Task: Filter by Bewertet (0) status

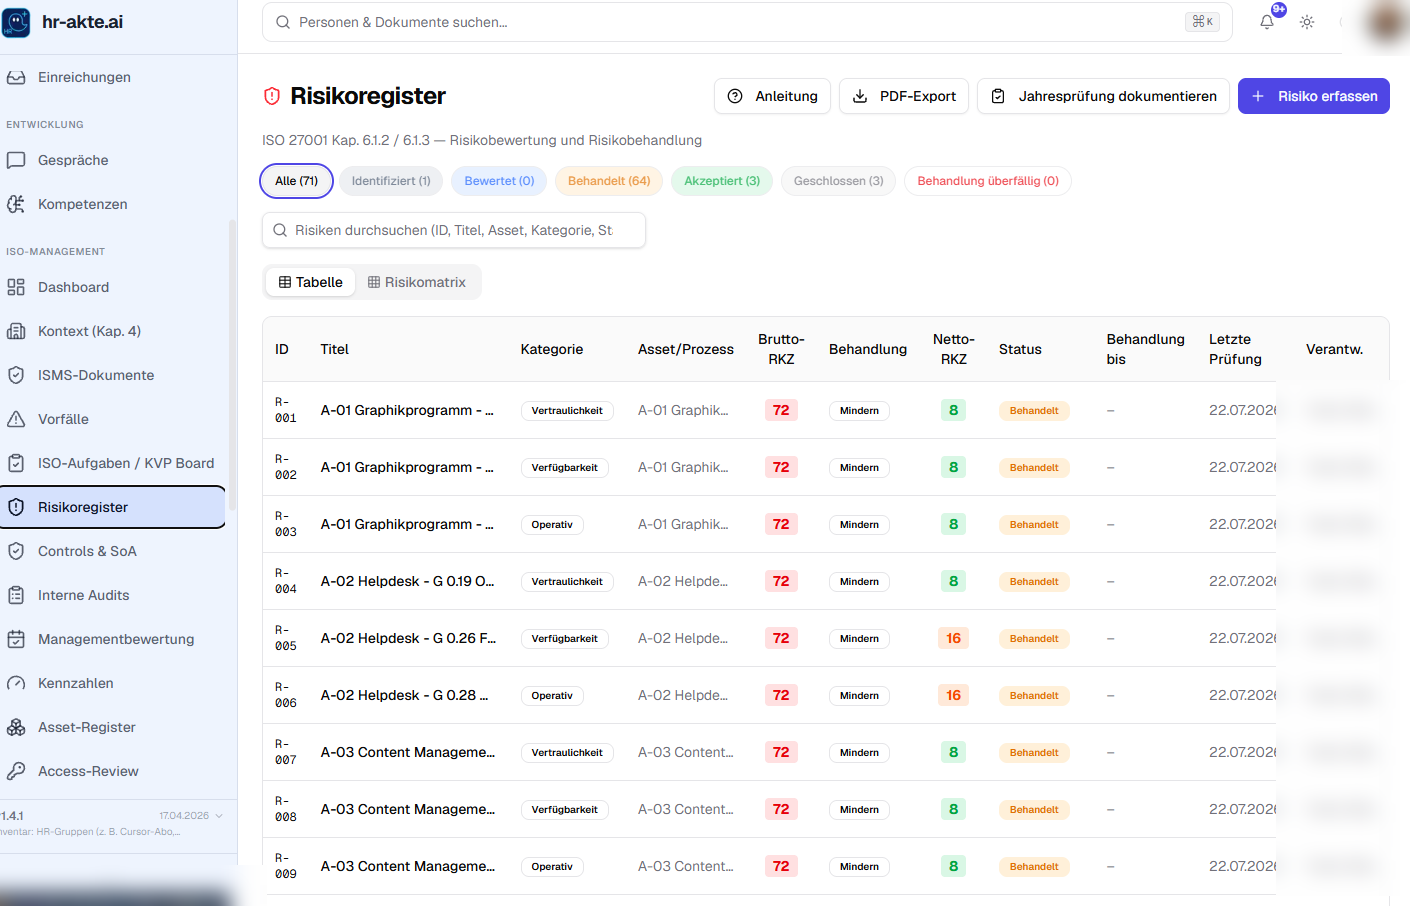Action: click(499, 181)
